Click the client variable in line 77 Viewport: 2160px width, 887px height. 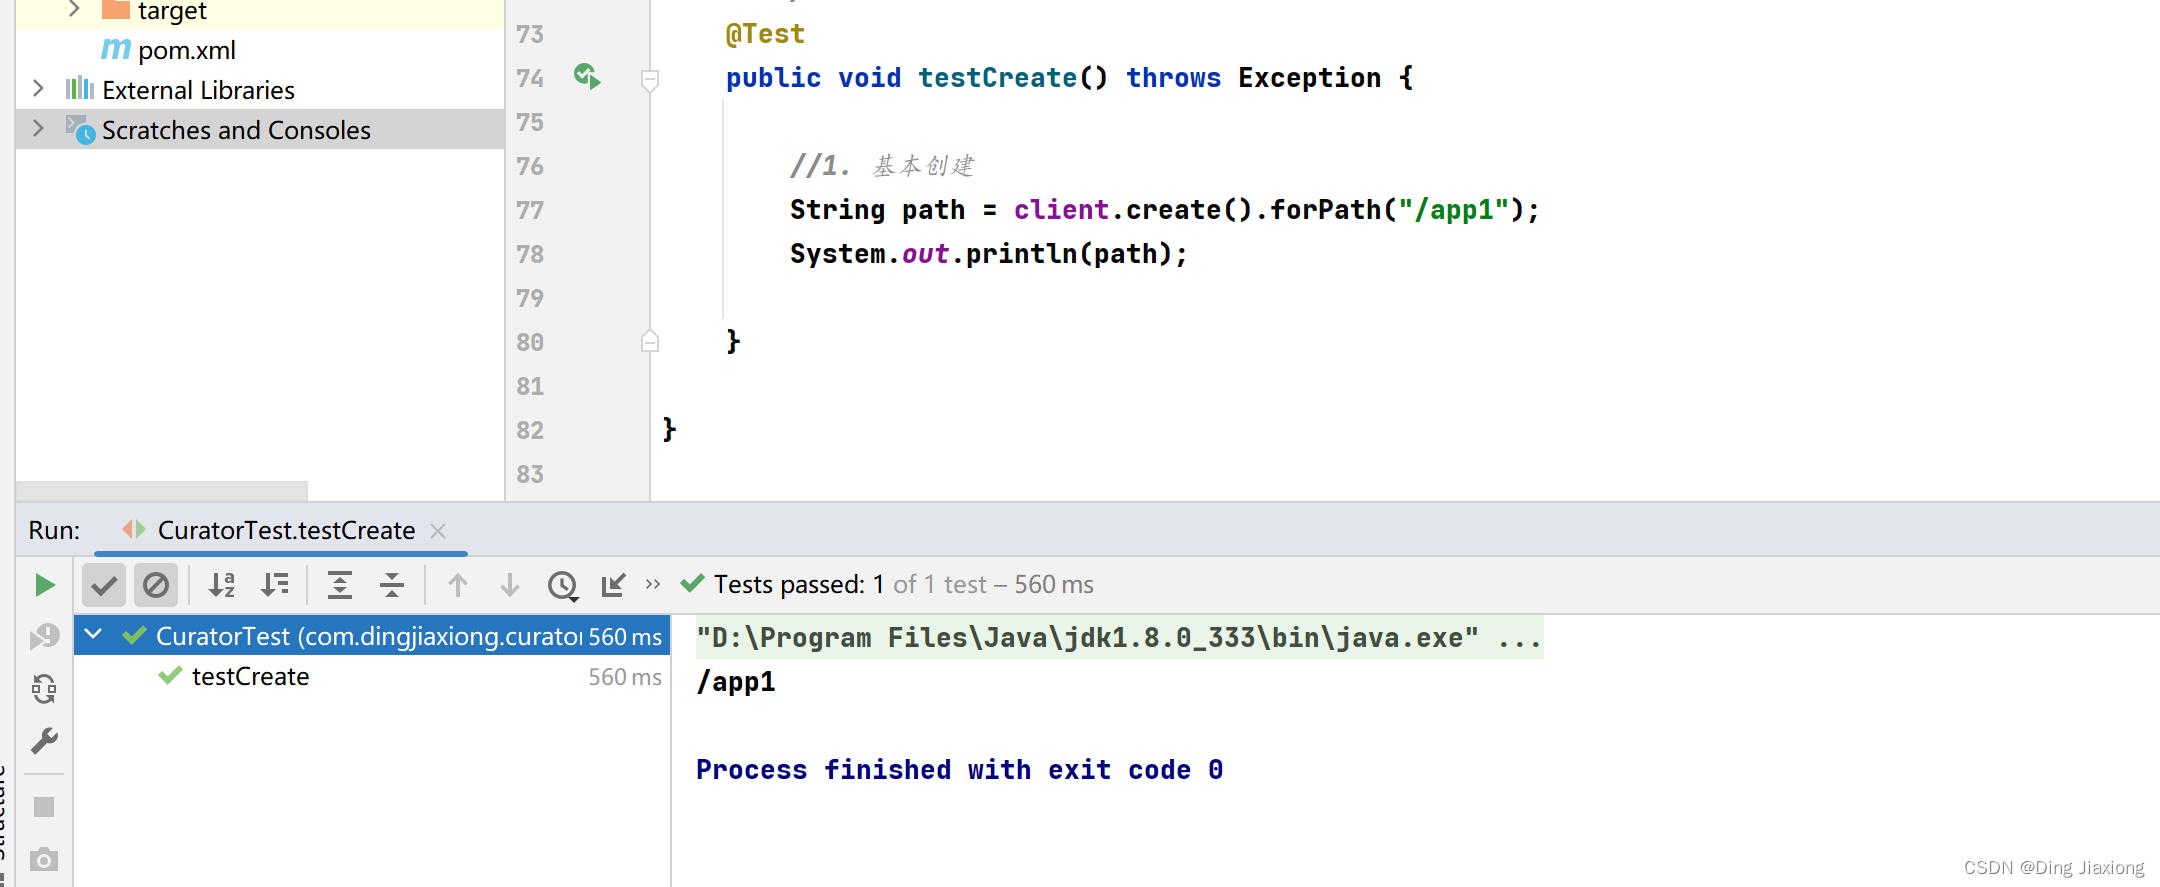click(1061, 210)
